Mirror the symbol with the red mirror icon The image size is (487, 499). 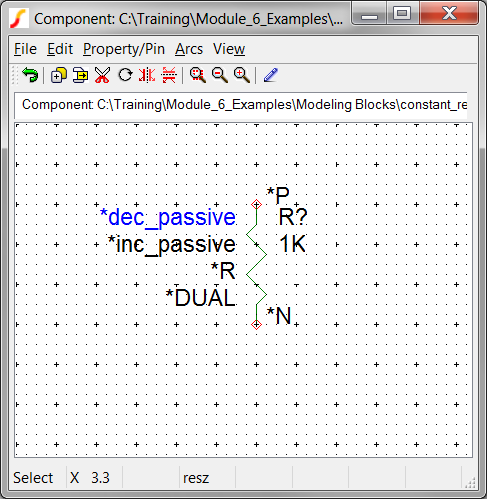pos(147,75)
